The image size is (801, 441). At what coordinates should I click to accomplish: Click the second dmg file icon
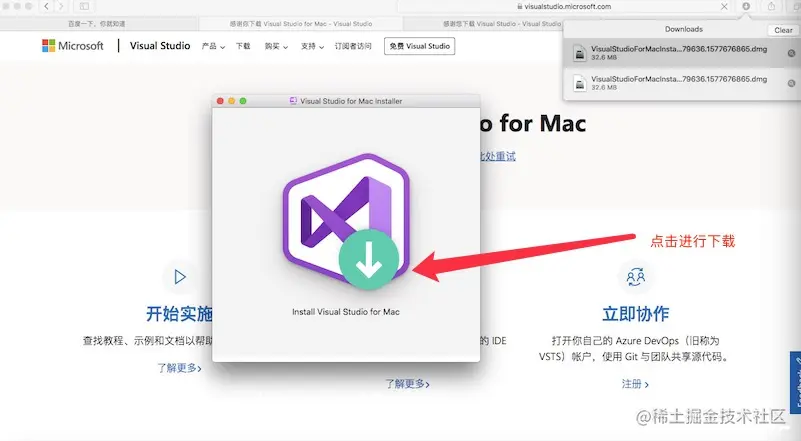(579, 83)
